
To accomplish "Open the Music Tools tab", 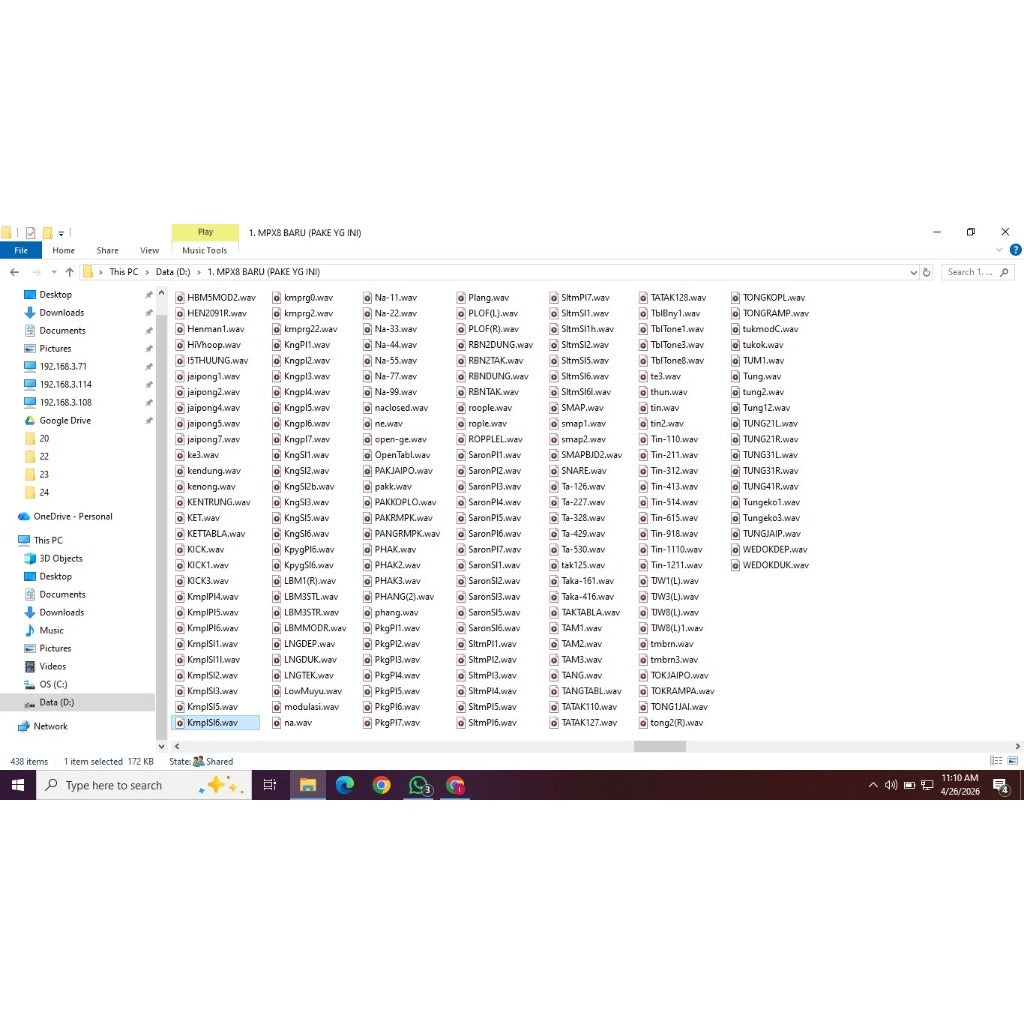I will tap(204, 250).
